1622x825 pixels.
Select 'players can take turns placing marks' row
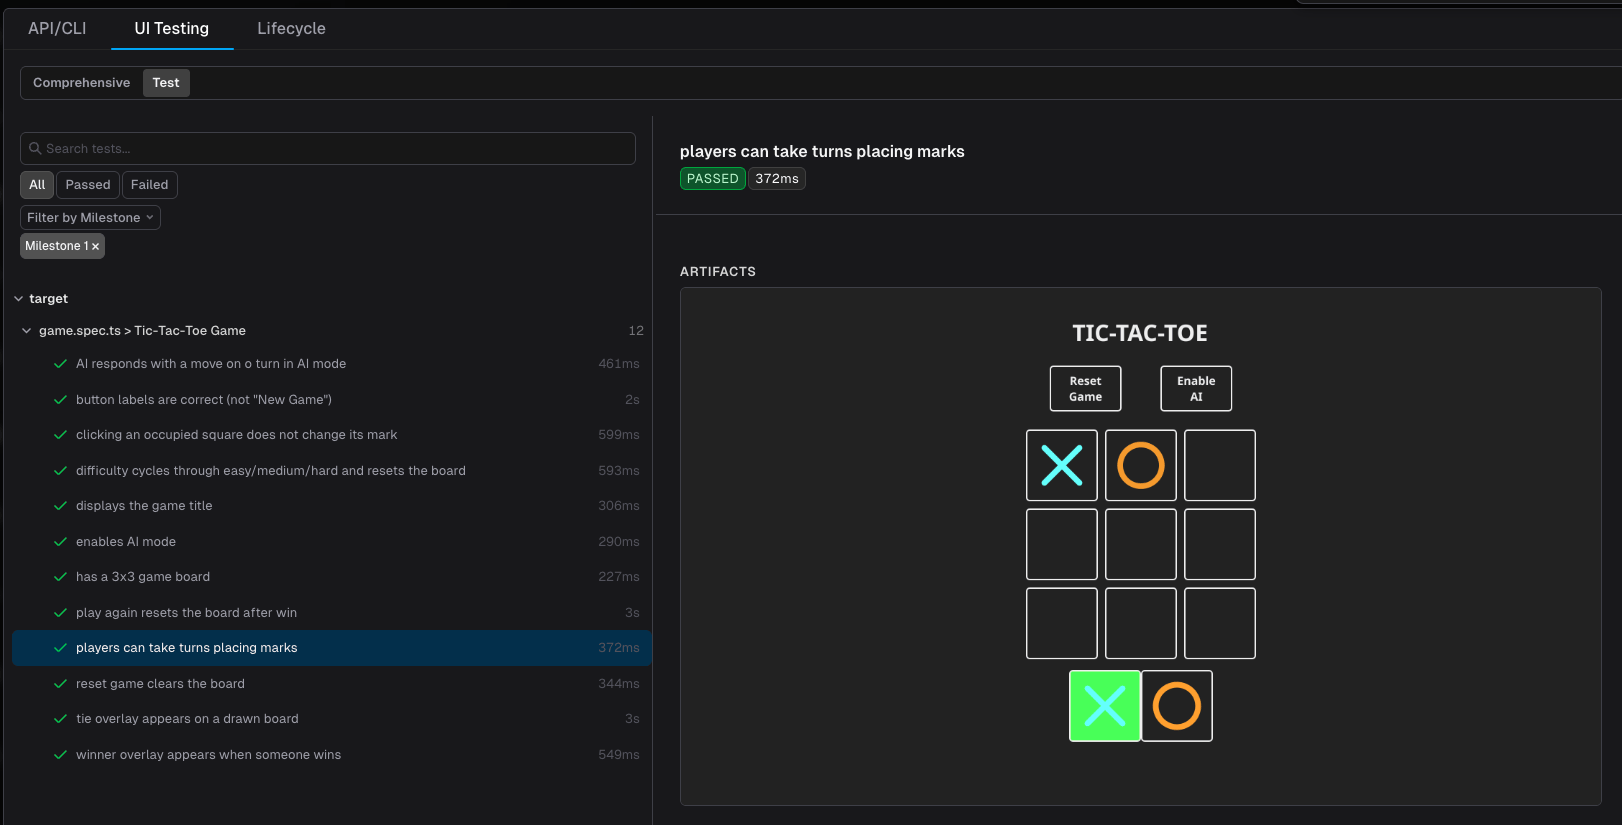[x=330, y=648]
